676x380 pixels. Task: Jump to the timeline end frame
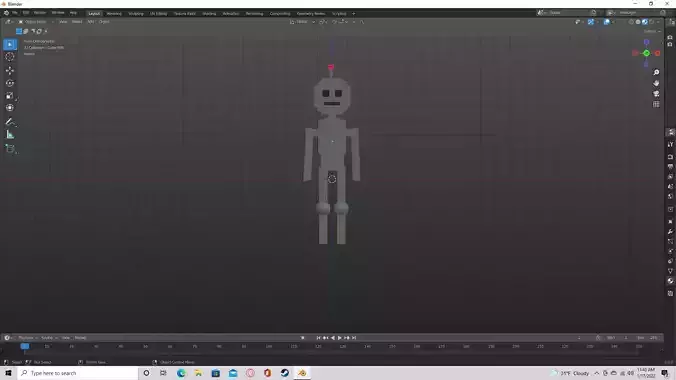354,338
